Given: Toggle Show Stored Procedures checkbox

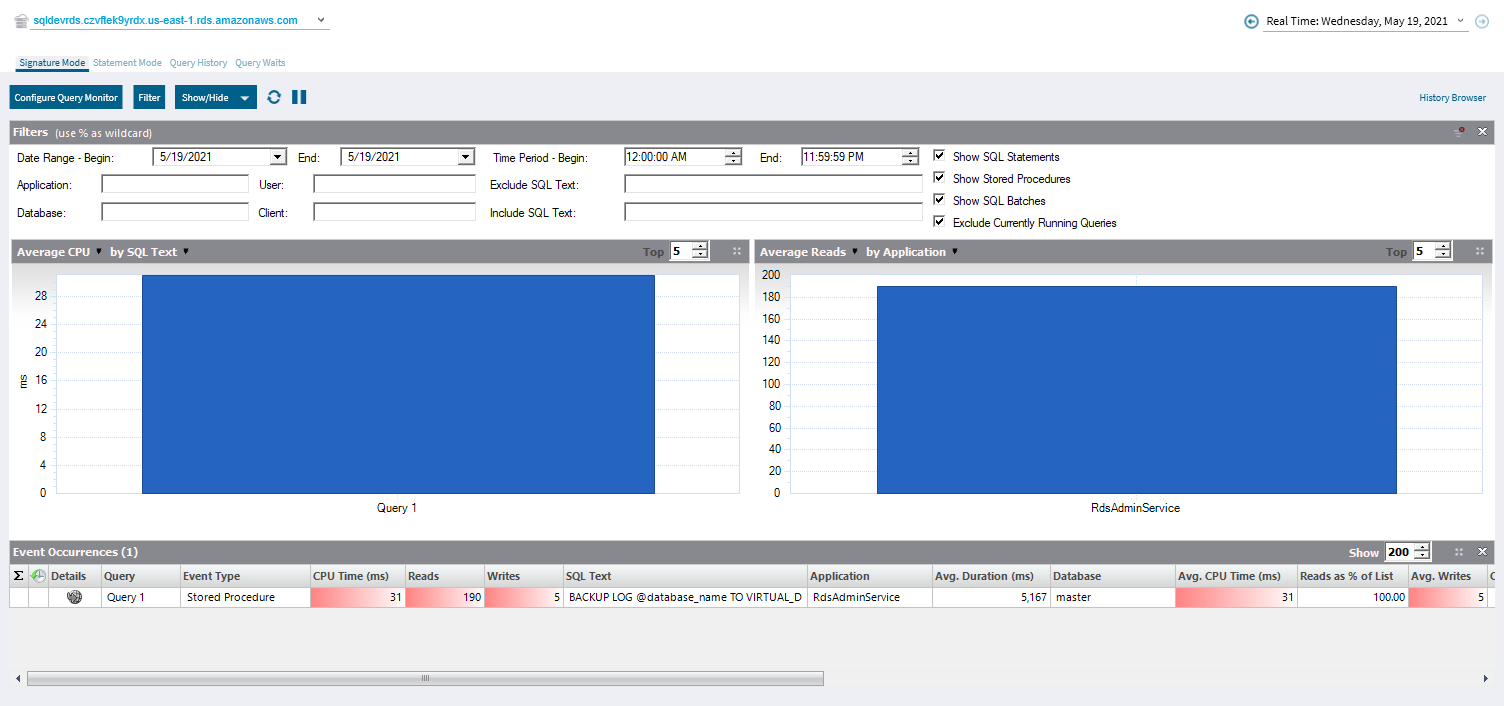Looking at the screenshot, I should click(x=939, y=178).
